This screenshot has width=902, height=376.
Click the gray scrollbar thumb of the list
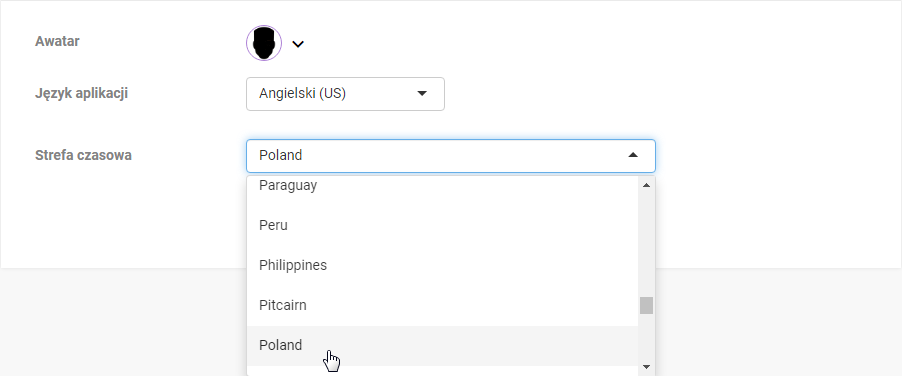(x=646, y=305)
